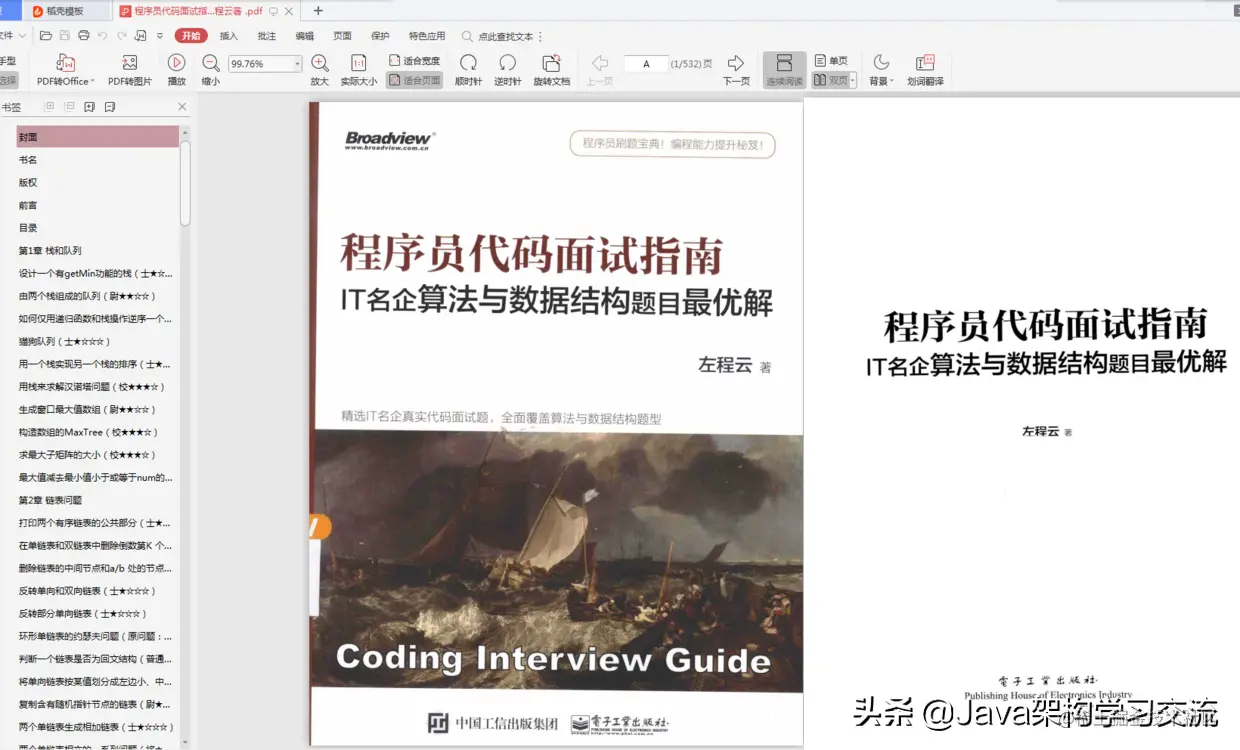Screen dimensions: 1240x750
Task: Open the 页面 ribbon tab
Action: click(343, 36)
